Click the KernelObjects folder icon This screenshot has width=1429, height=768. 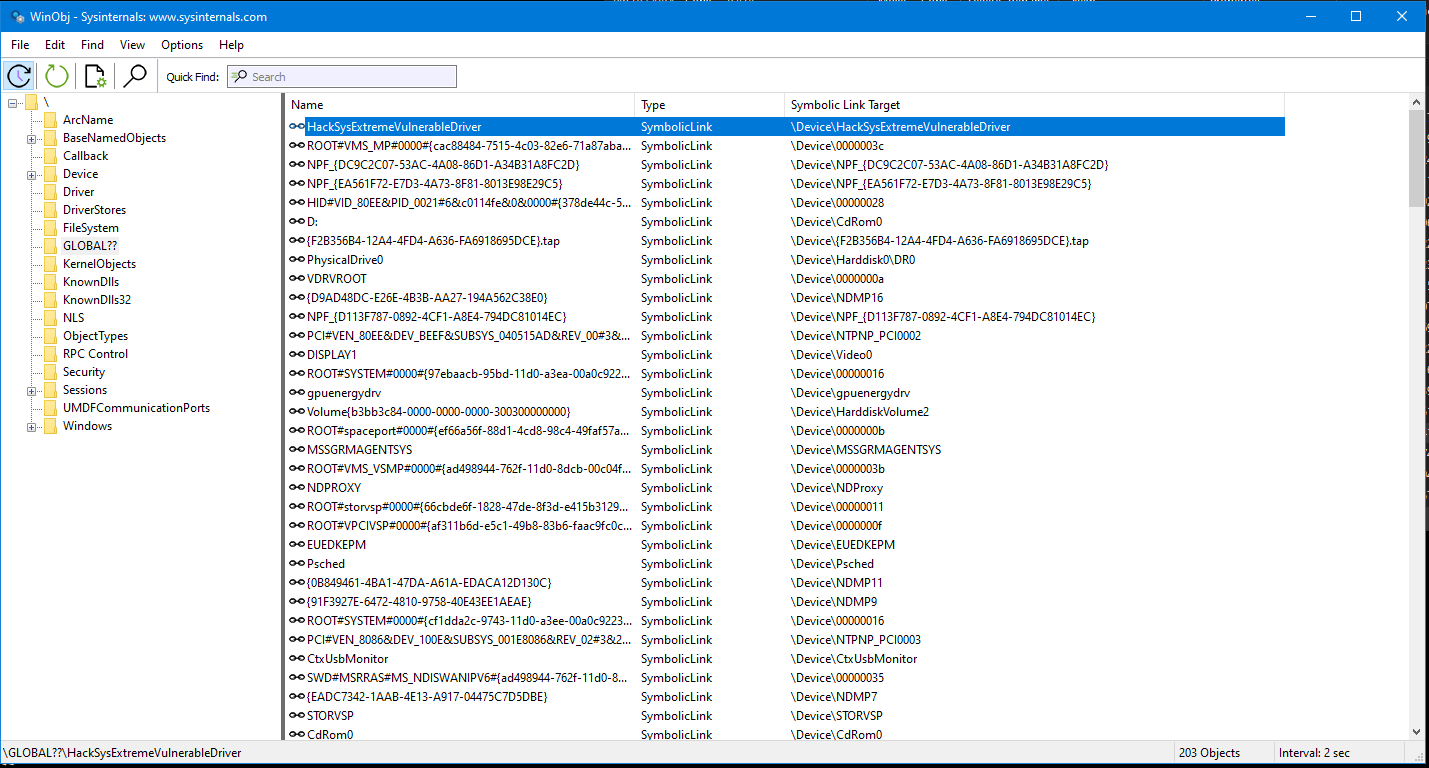coord(50,264)
